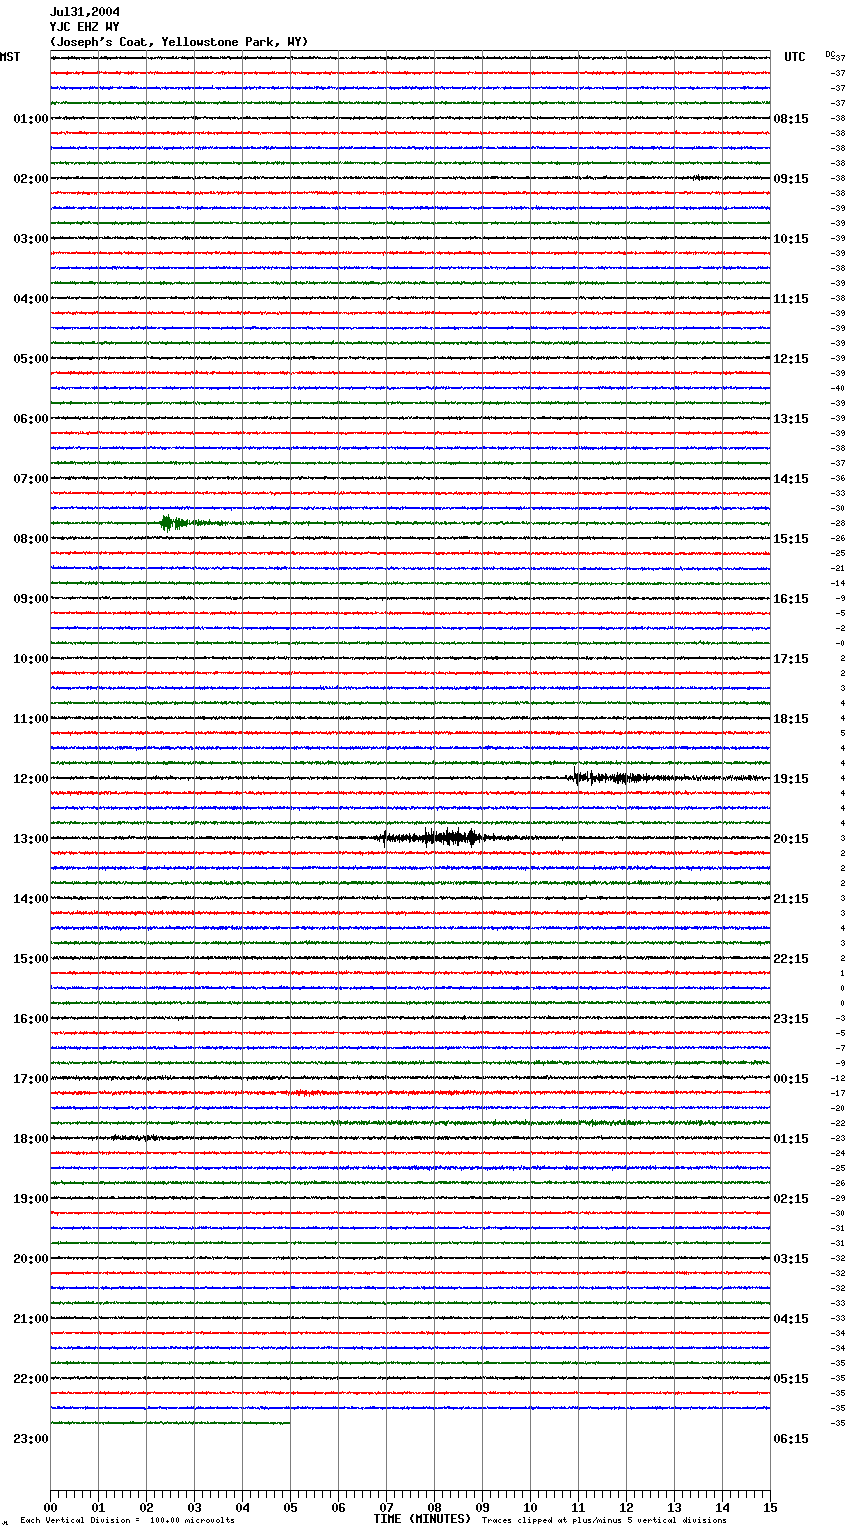Click the UTC timezone header label

click(795, 57)
